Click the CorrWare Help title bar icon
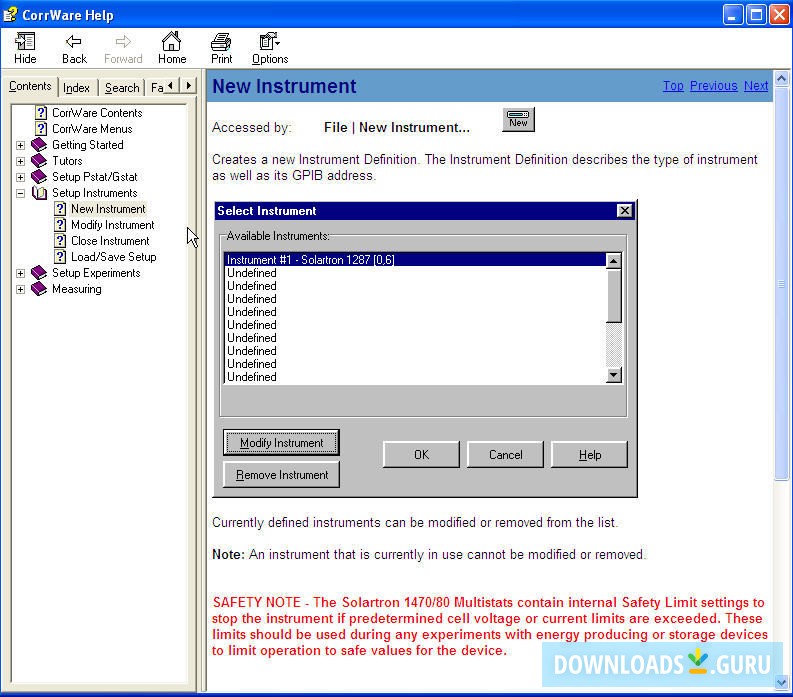793x697 pixels. pyautogui.click(x=10, y=15)
